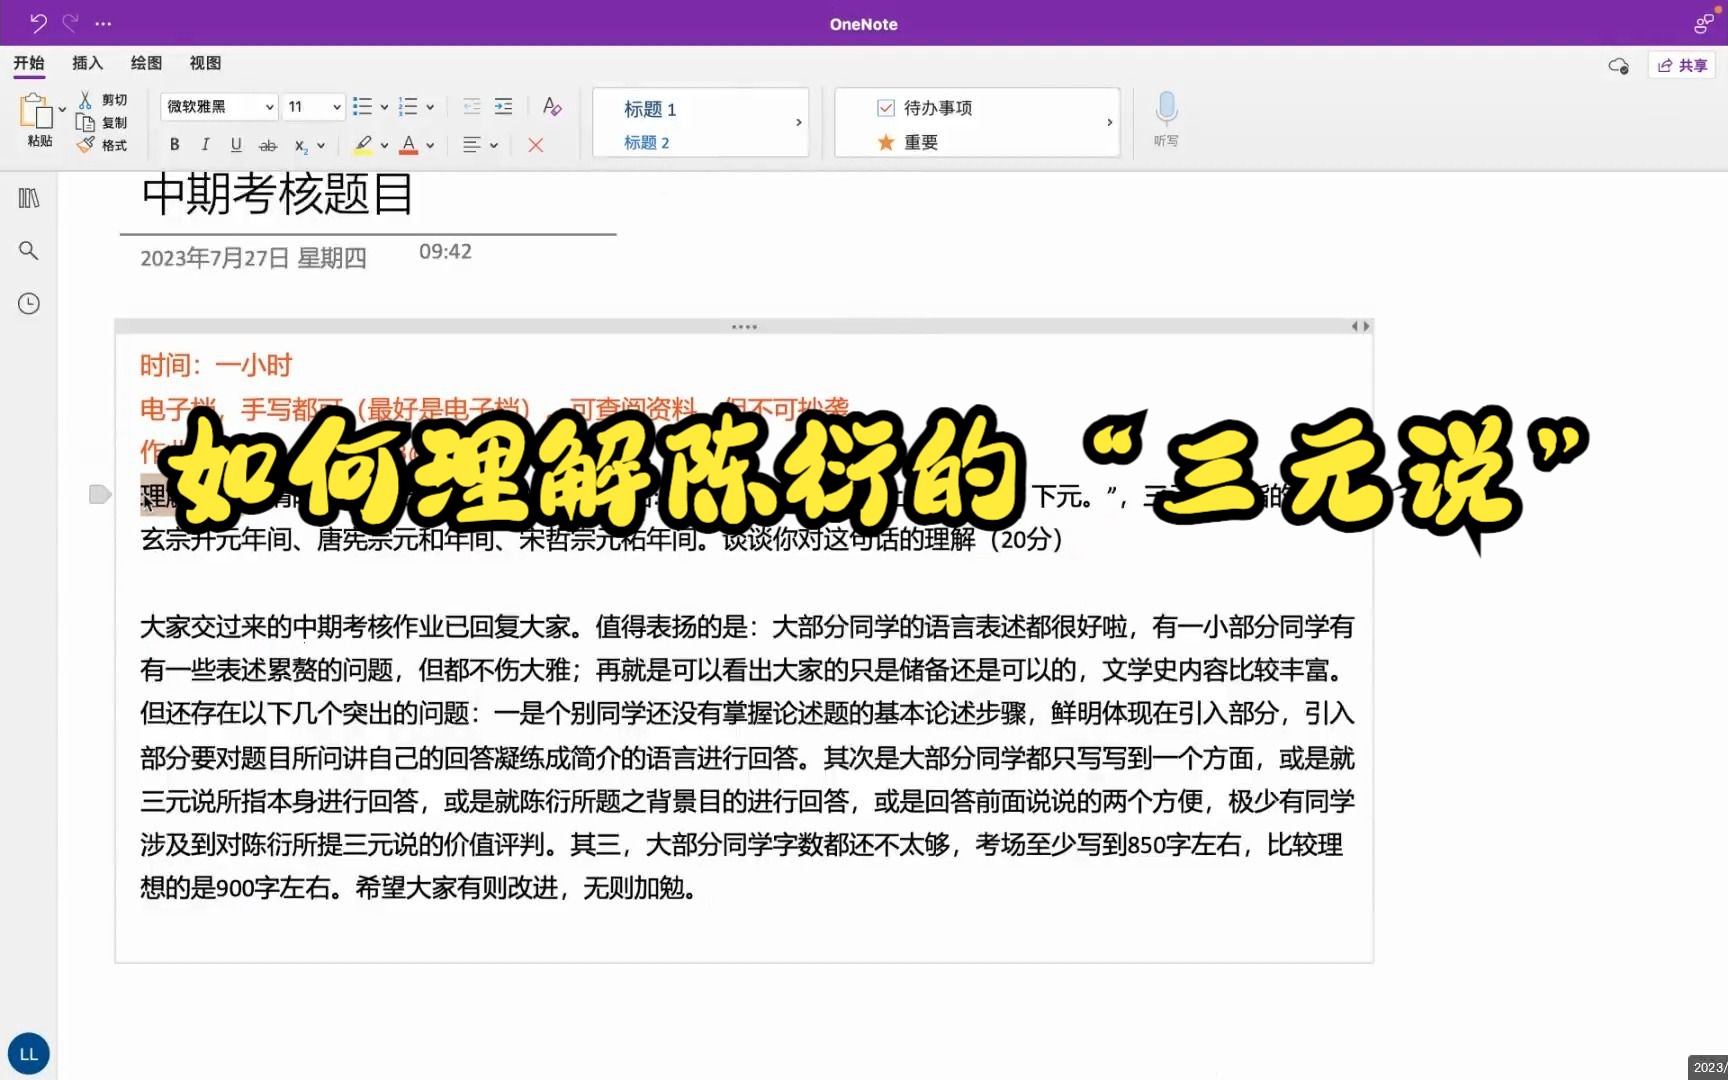Click the Redo arrow in title bar
Screen dimensions: 1728x1080
70,22
